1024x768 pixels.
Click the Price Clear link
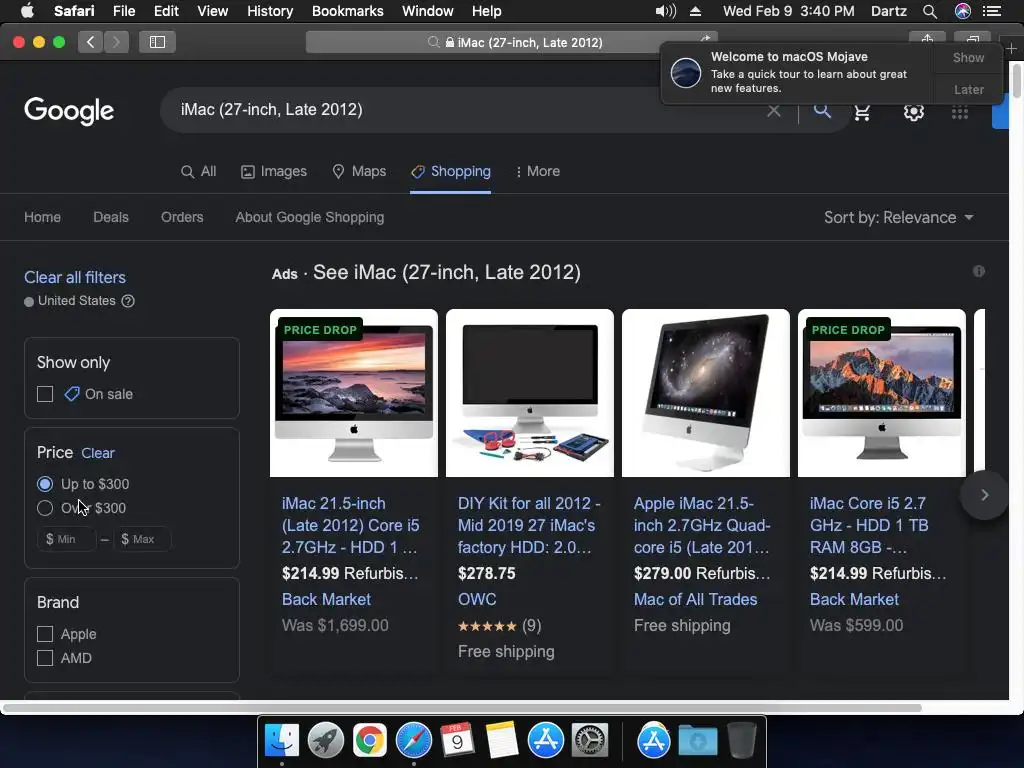[98, 453]
